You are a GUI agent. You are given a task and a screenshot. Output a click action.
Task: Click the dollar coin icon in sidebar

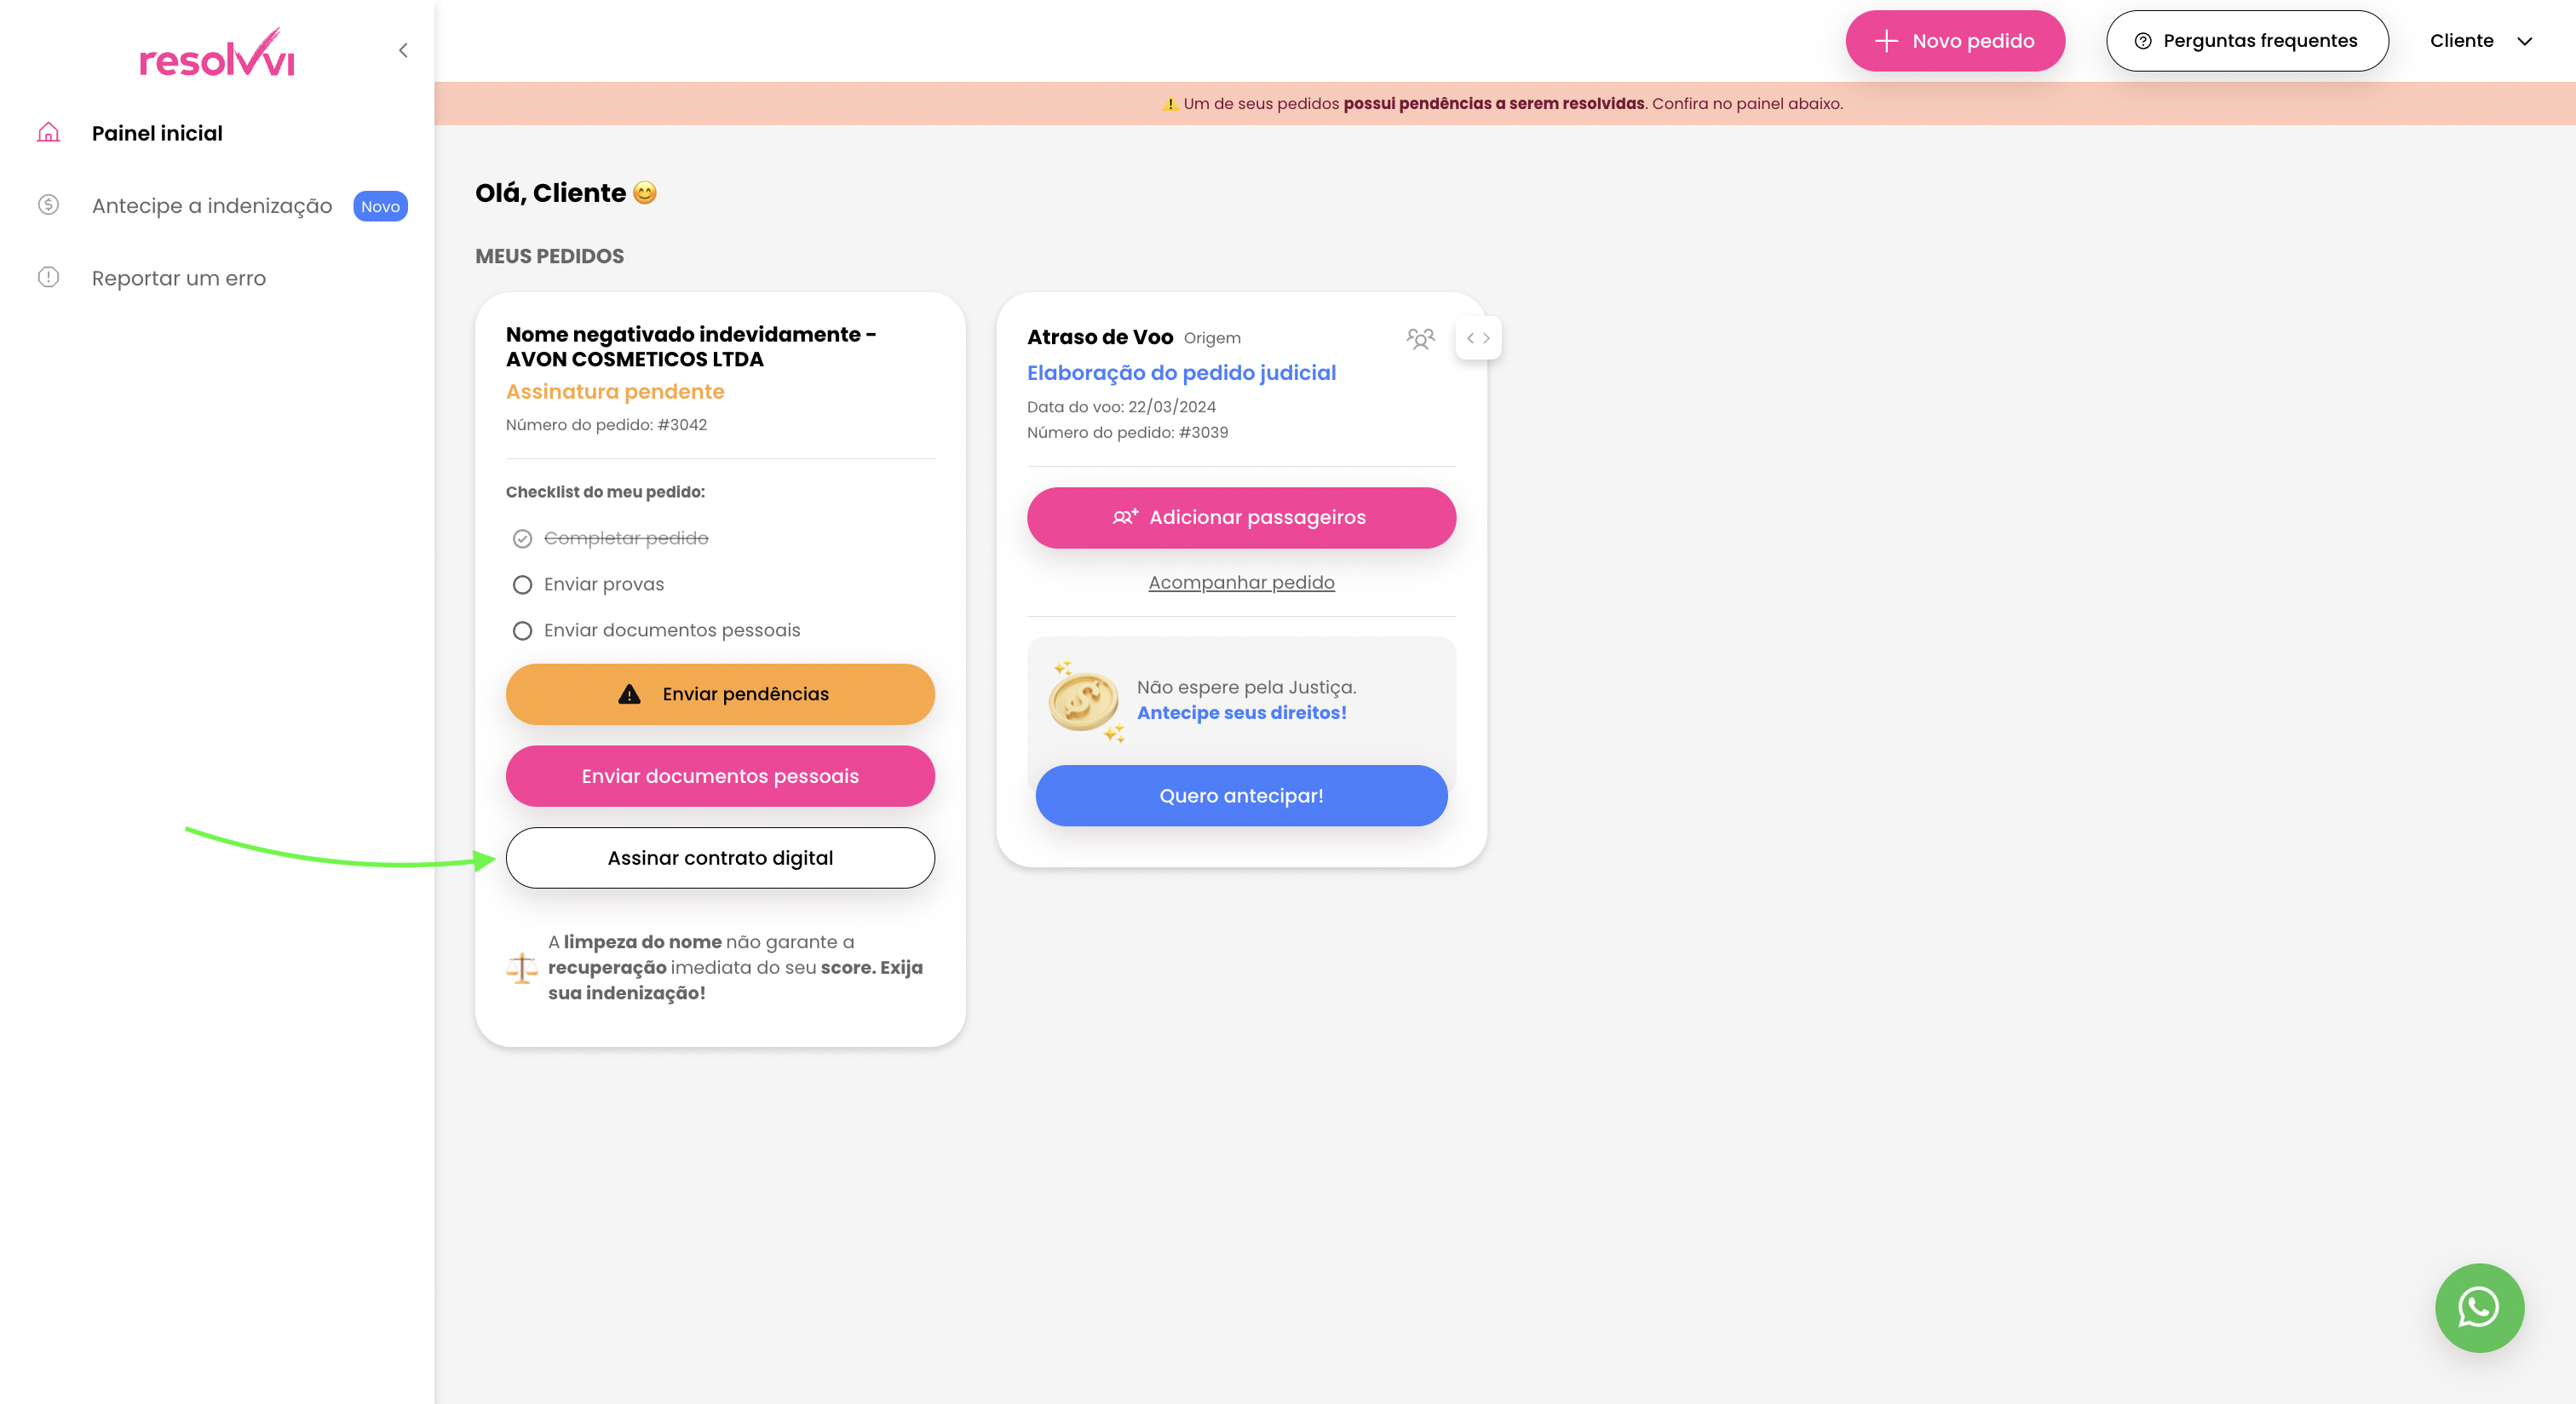click(48, 205)
